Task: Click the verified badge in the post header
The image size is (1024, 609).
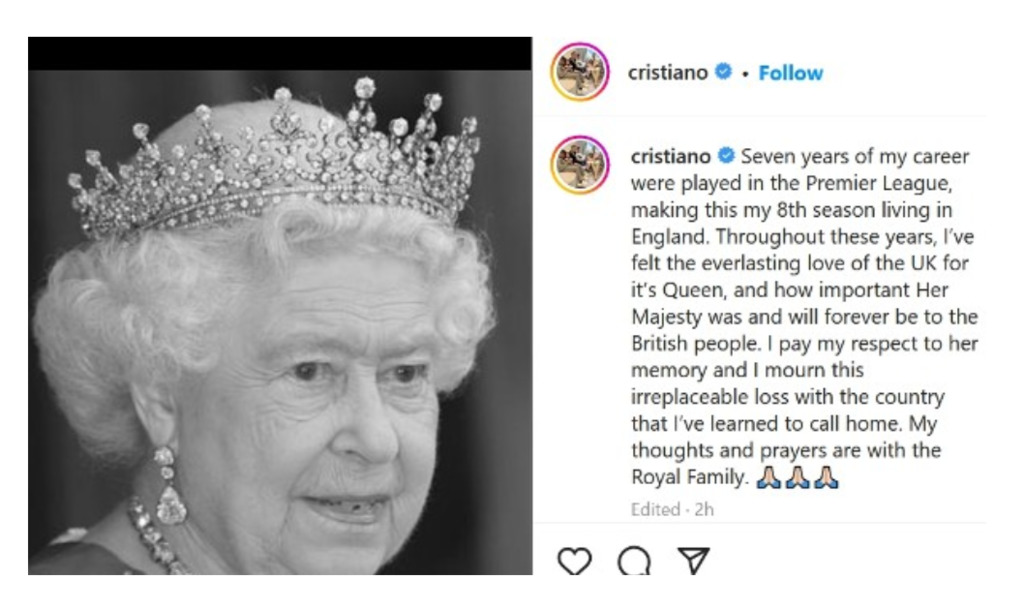Action: 723,71
